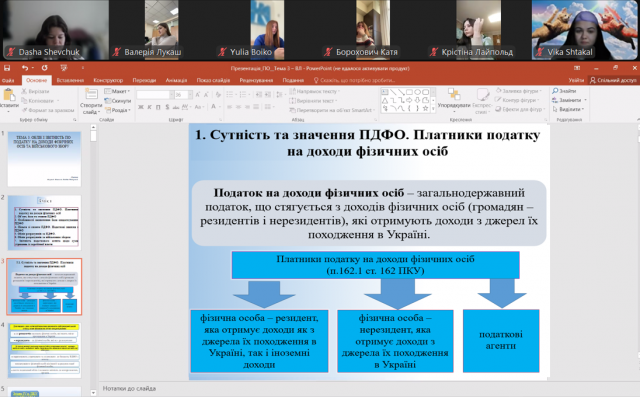Switch to the Анімація ribbon tab
The height and width of the screenshot is (397, 640).
point(176,80)
